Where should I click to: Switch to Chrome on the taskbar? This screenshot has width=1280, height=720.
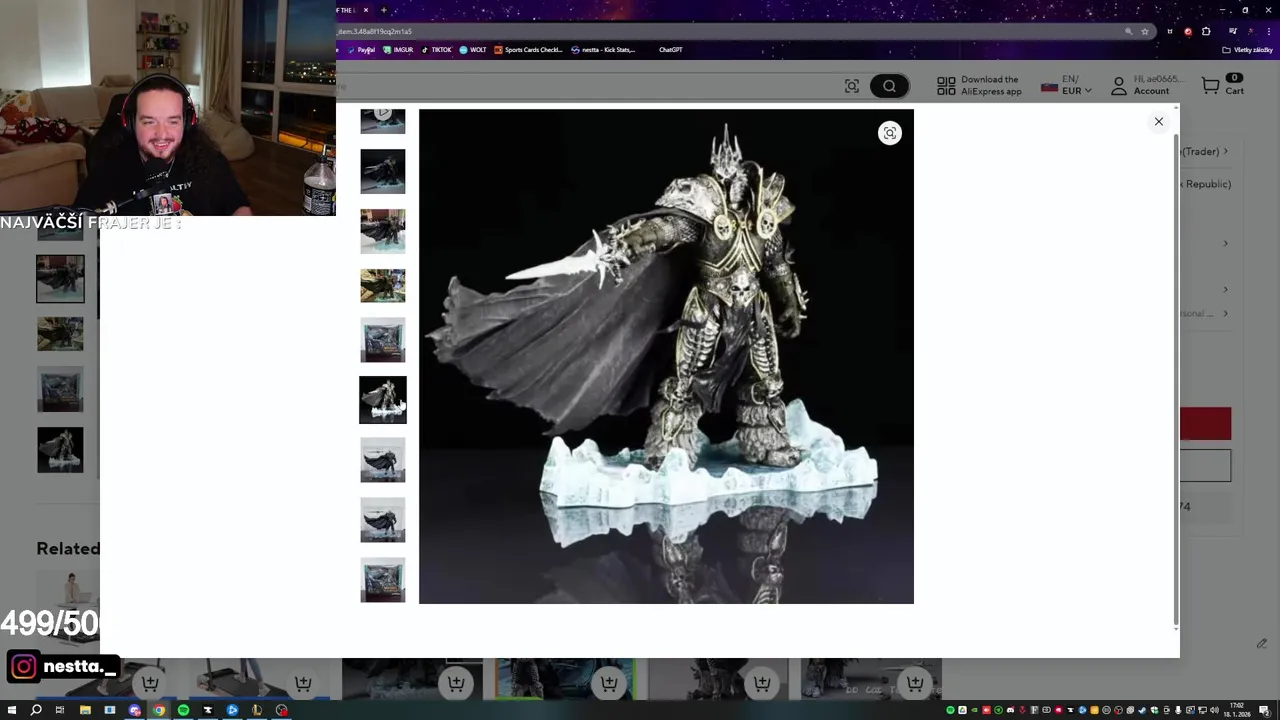[x=159, y=710]
